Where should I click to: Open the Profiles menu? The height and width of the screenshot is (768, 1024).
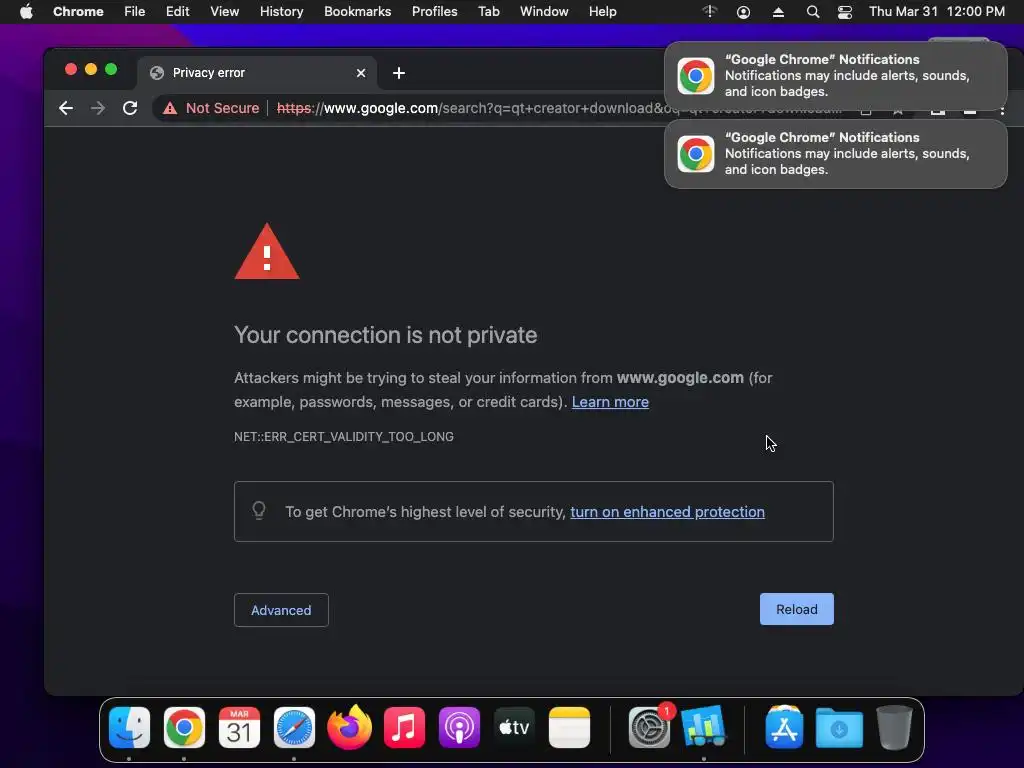pyautogui.click(x=434, y=12)
